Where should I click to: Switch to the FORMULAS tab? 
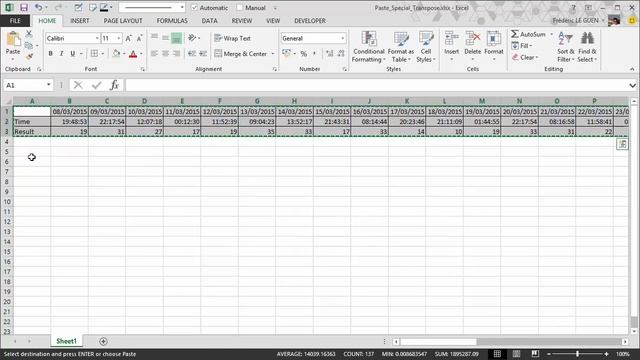172,20
